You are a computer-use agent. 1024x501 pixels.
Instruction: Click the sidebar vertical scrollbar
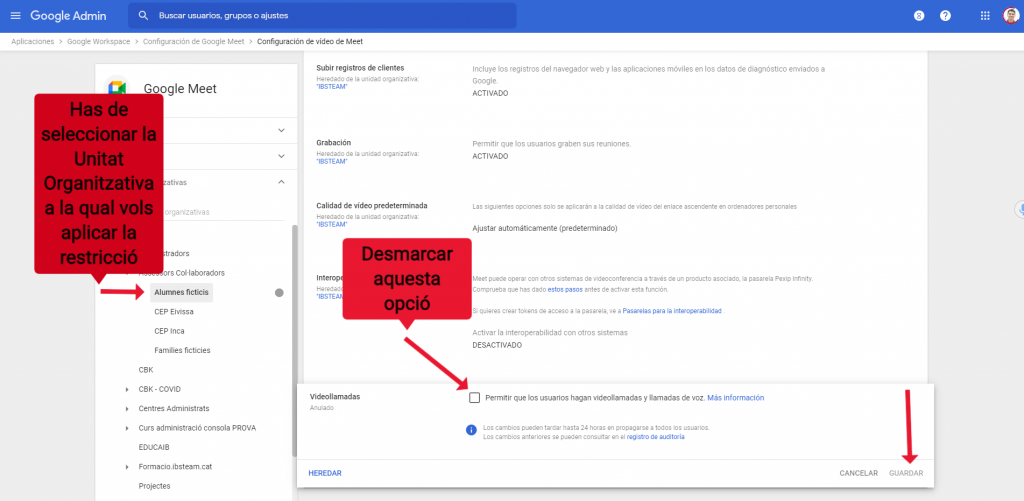[295, 340]
